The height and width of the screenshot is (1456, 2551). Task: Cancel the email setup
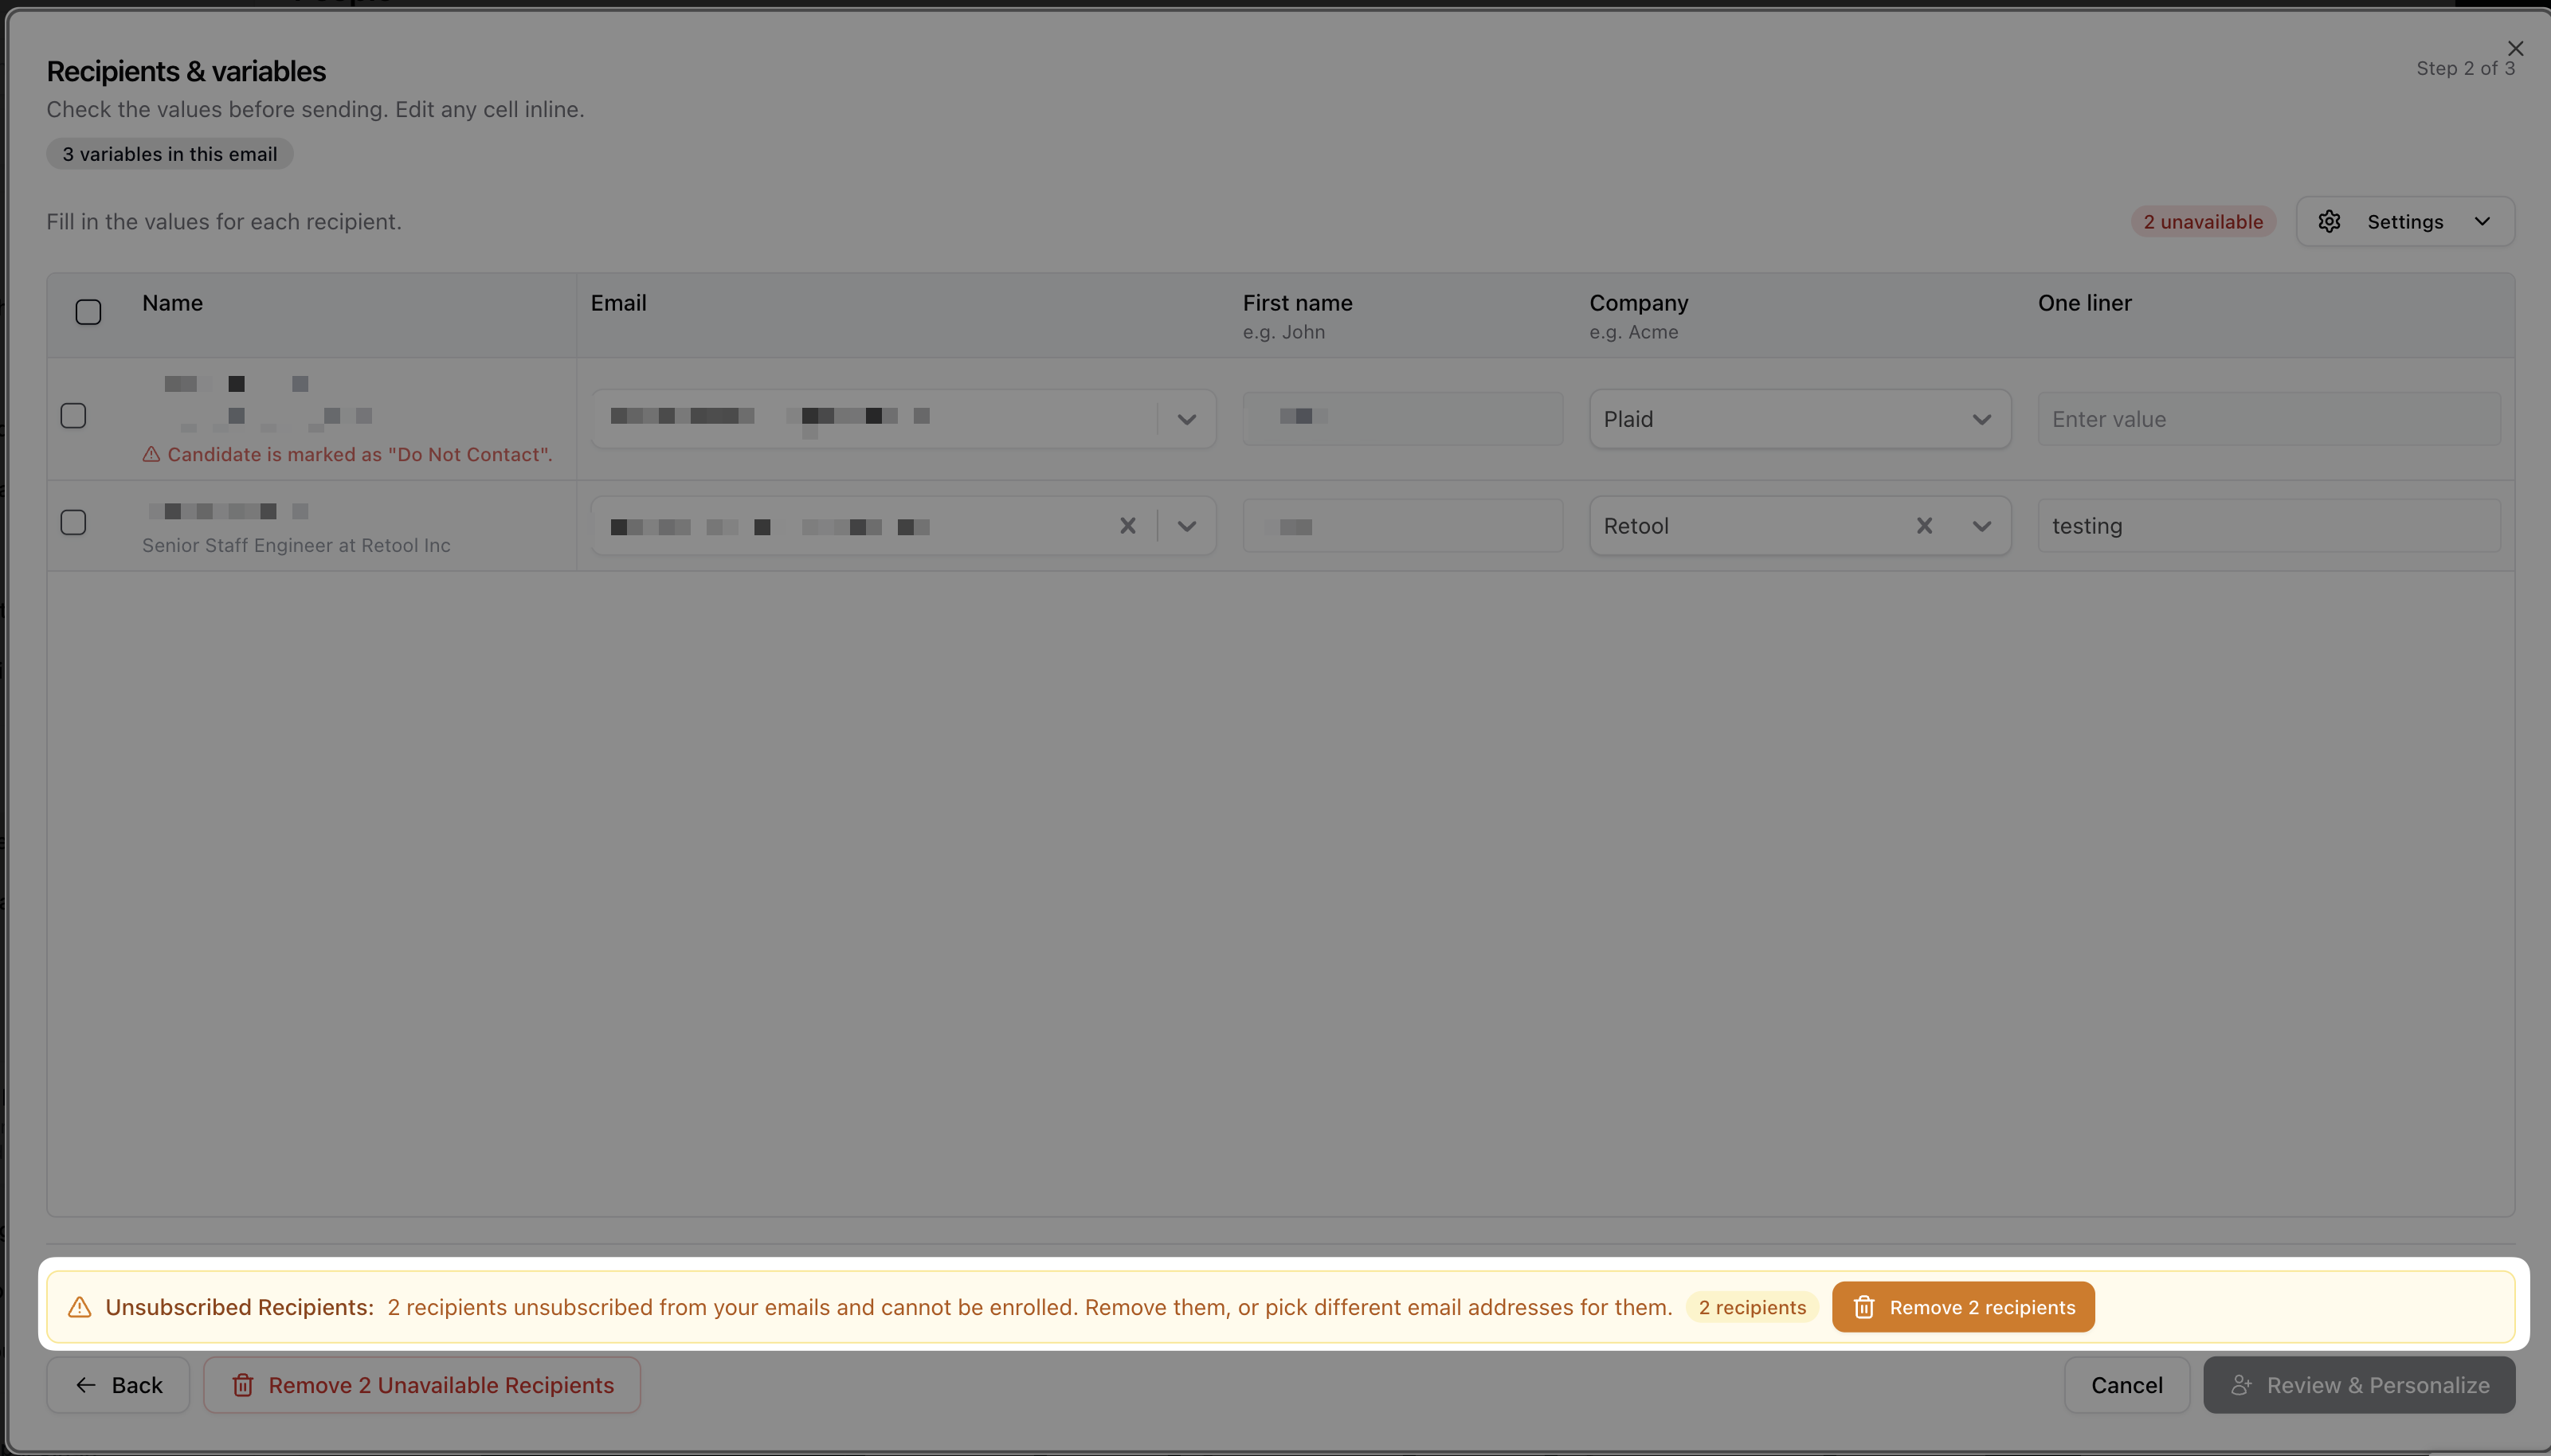click(x=2126, y=1385)
